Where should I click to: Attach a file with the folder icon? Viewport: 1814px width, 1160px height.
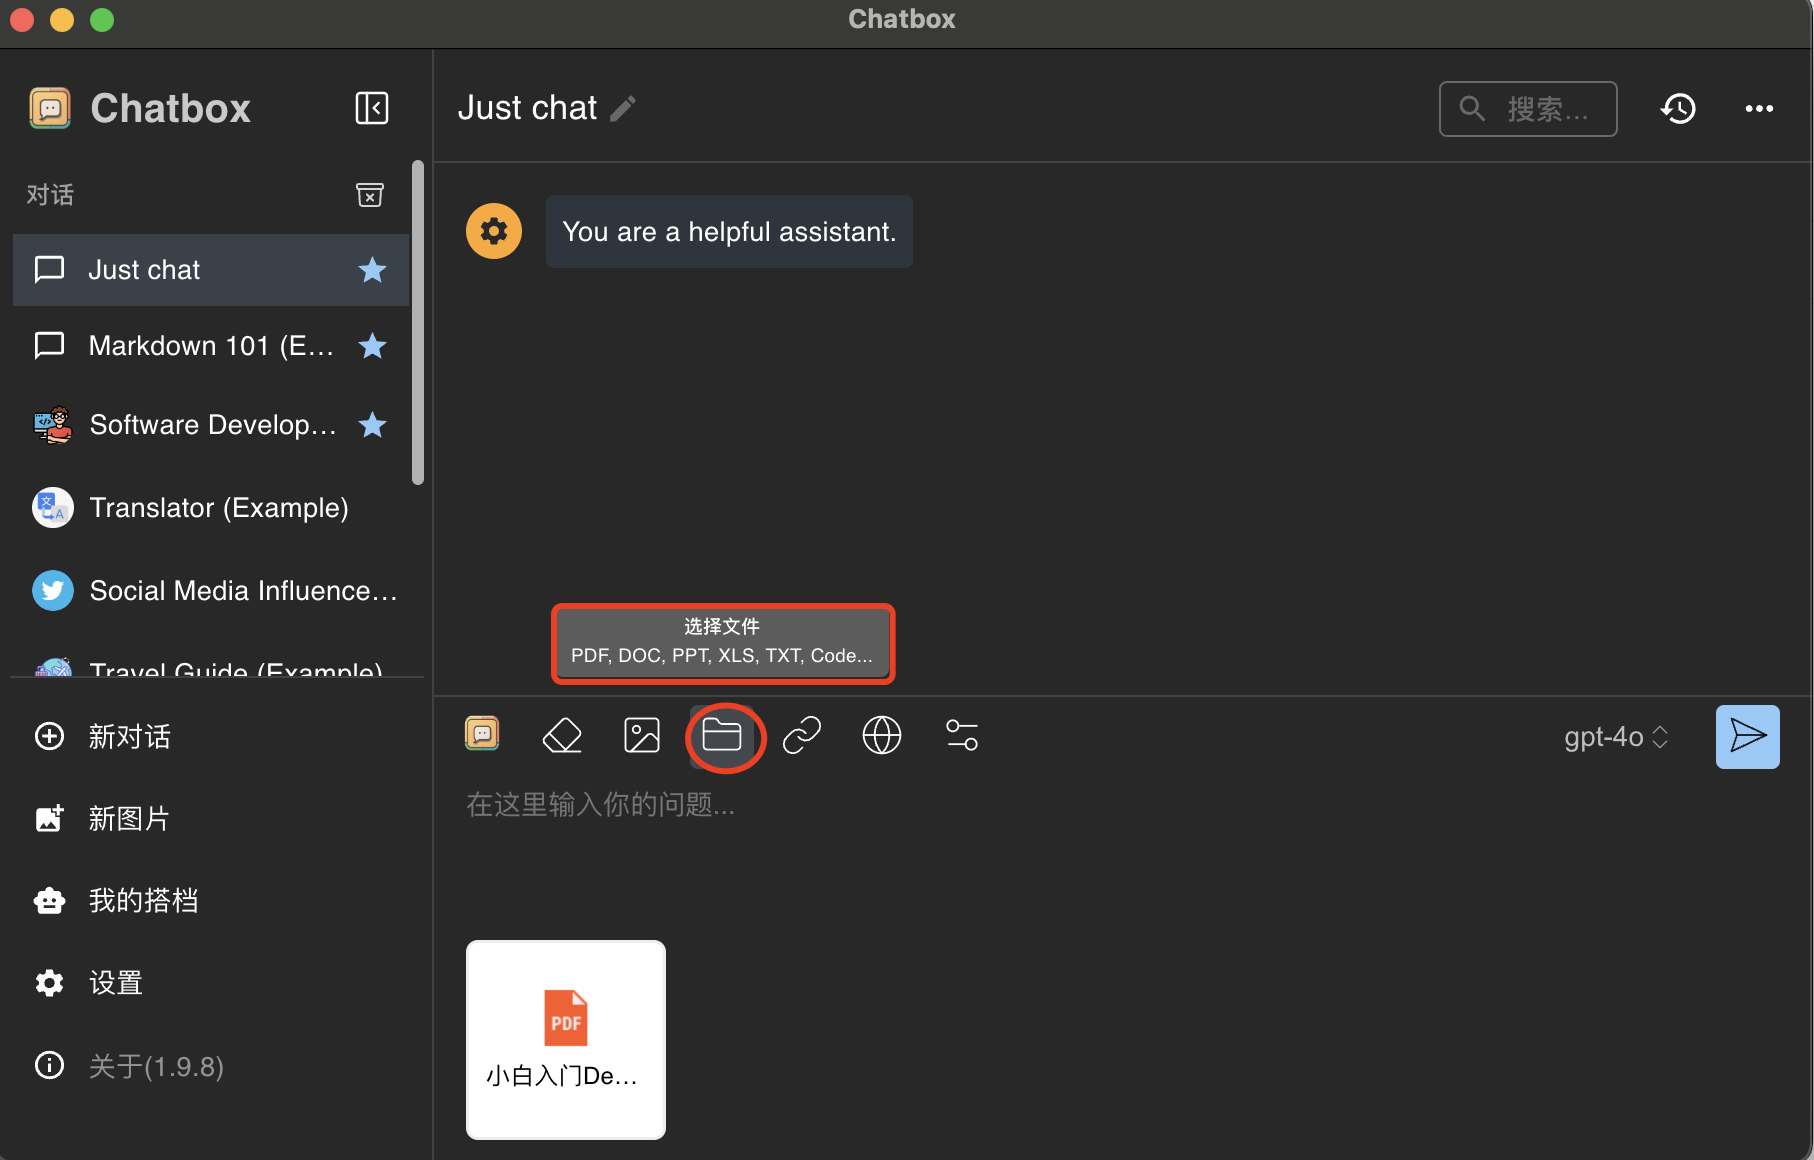pos(722,736)
